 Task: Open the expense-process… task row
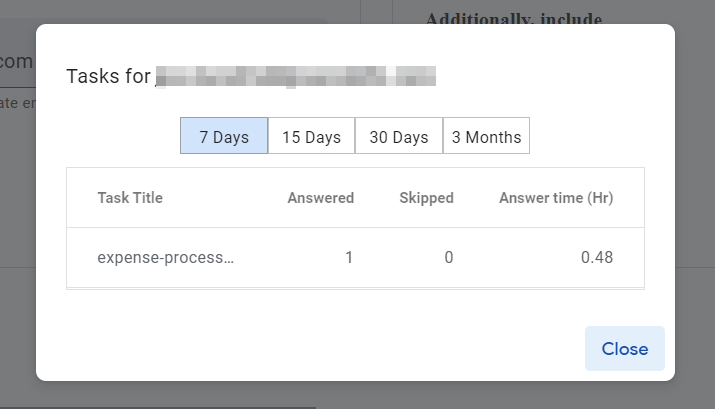(x=165, y=257)
